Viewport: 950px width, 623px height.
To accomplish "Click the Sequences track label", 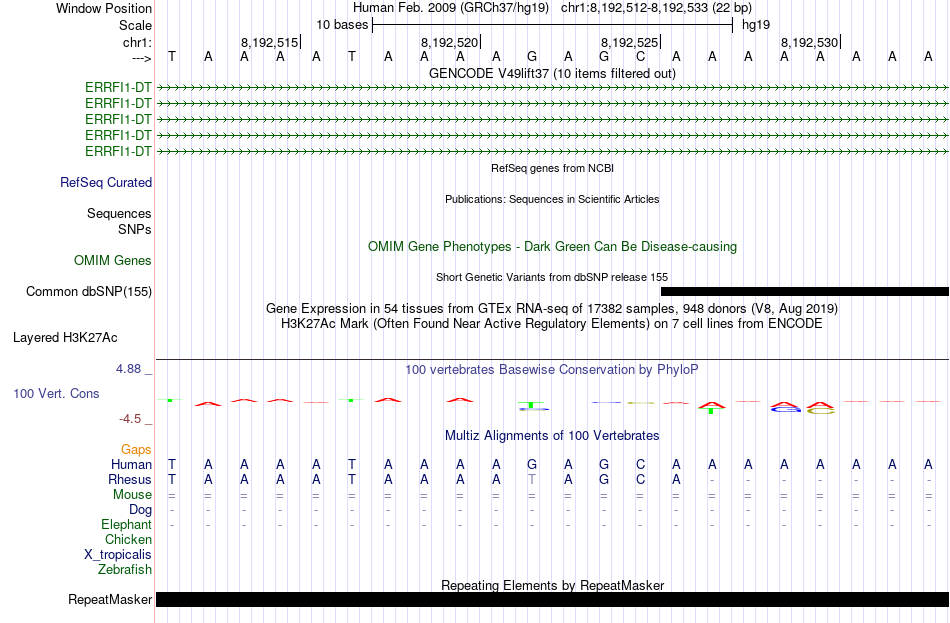I will point(119,213).
